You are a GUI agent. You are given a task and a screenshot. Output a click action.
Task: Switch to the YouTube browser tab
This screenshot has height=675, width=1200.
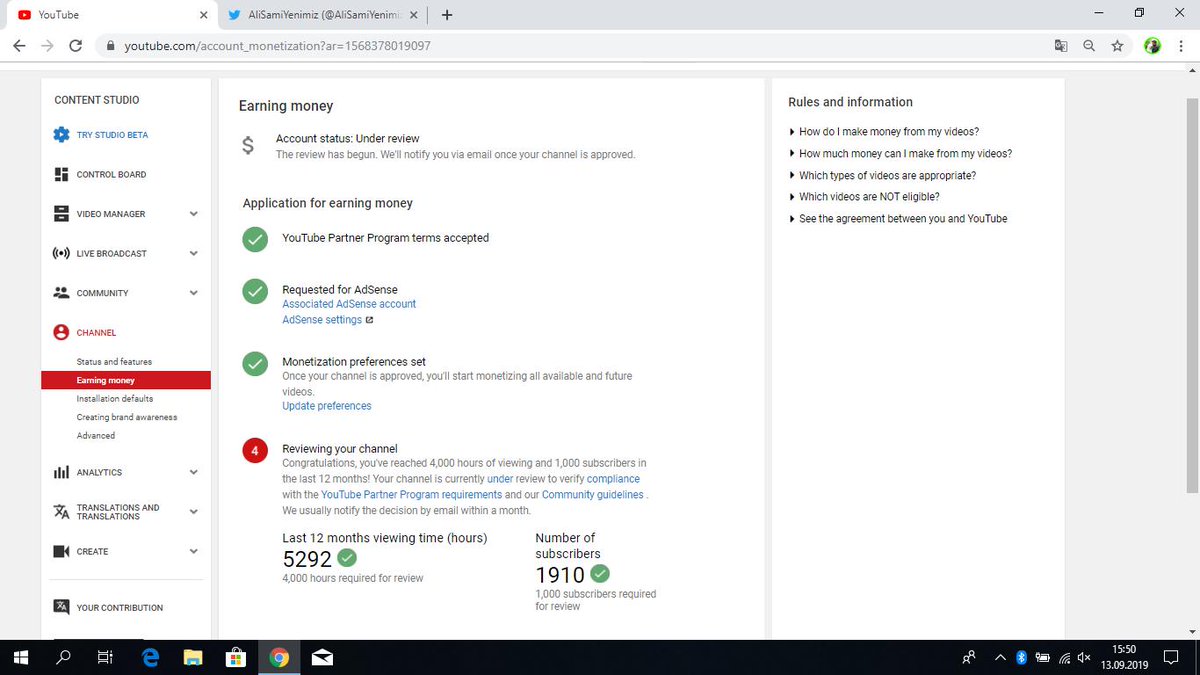(110, 15)
